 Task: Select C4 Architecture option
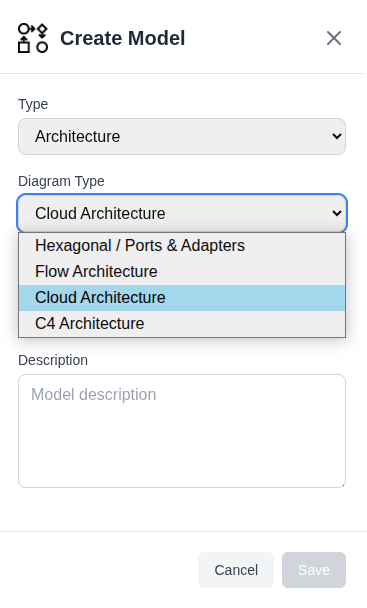pos(182,324)
